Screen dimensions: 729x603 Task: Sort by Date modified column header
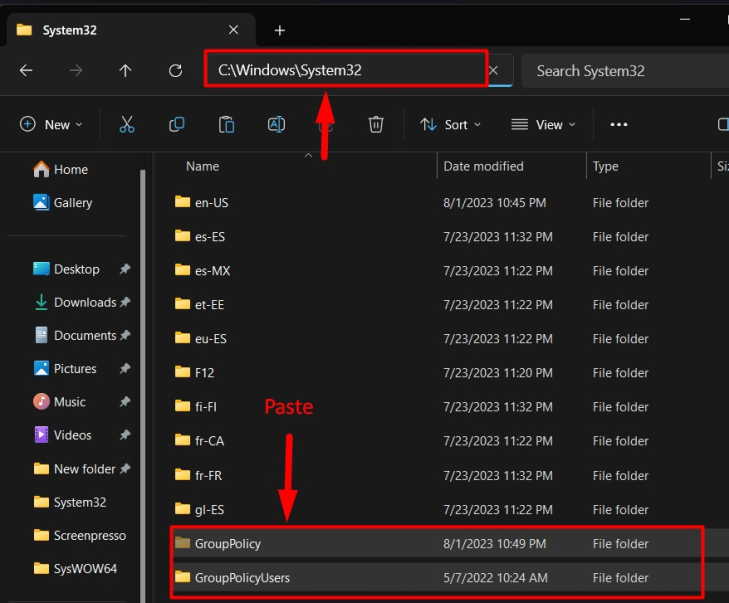click(x=483, y=166)
